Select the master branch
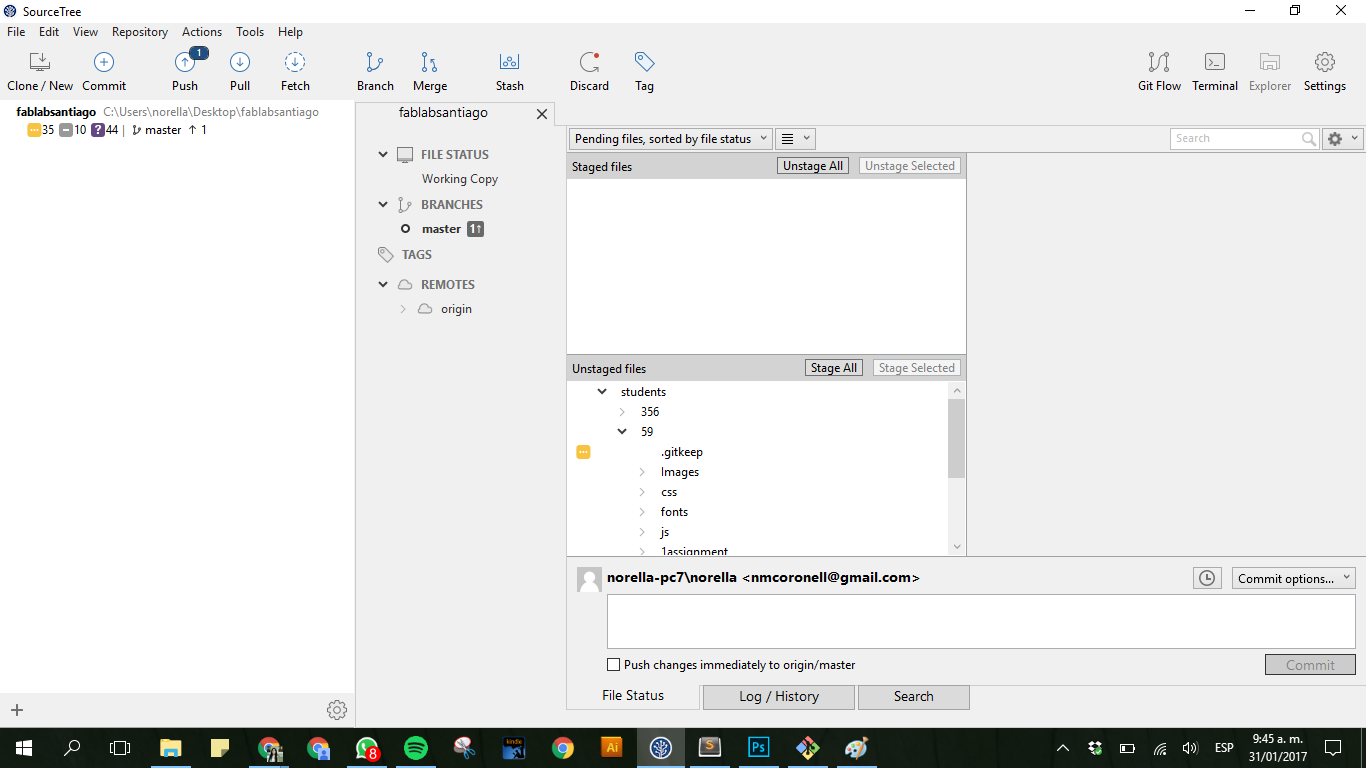This screenshot has height=768, width=1366. tap(441, 229)
